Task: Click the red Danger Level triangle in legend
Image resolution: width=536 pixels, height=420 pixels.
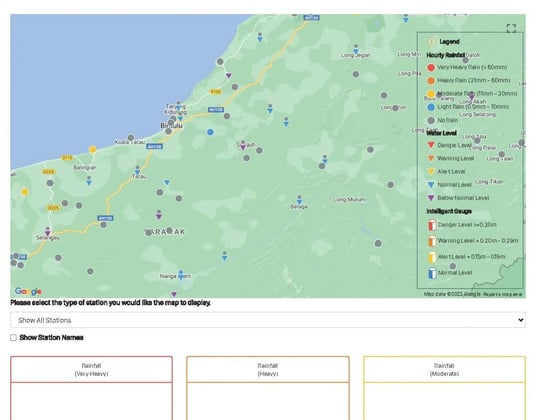Action: [431, 145]
